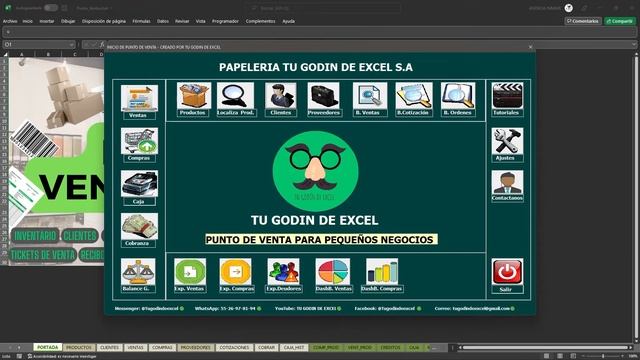640x360 pixels.
Task: Open the Contactanos person icon
Action: 507,182
